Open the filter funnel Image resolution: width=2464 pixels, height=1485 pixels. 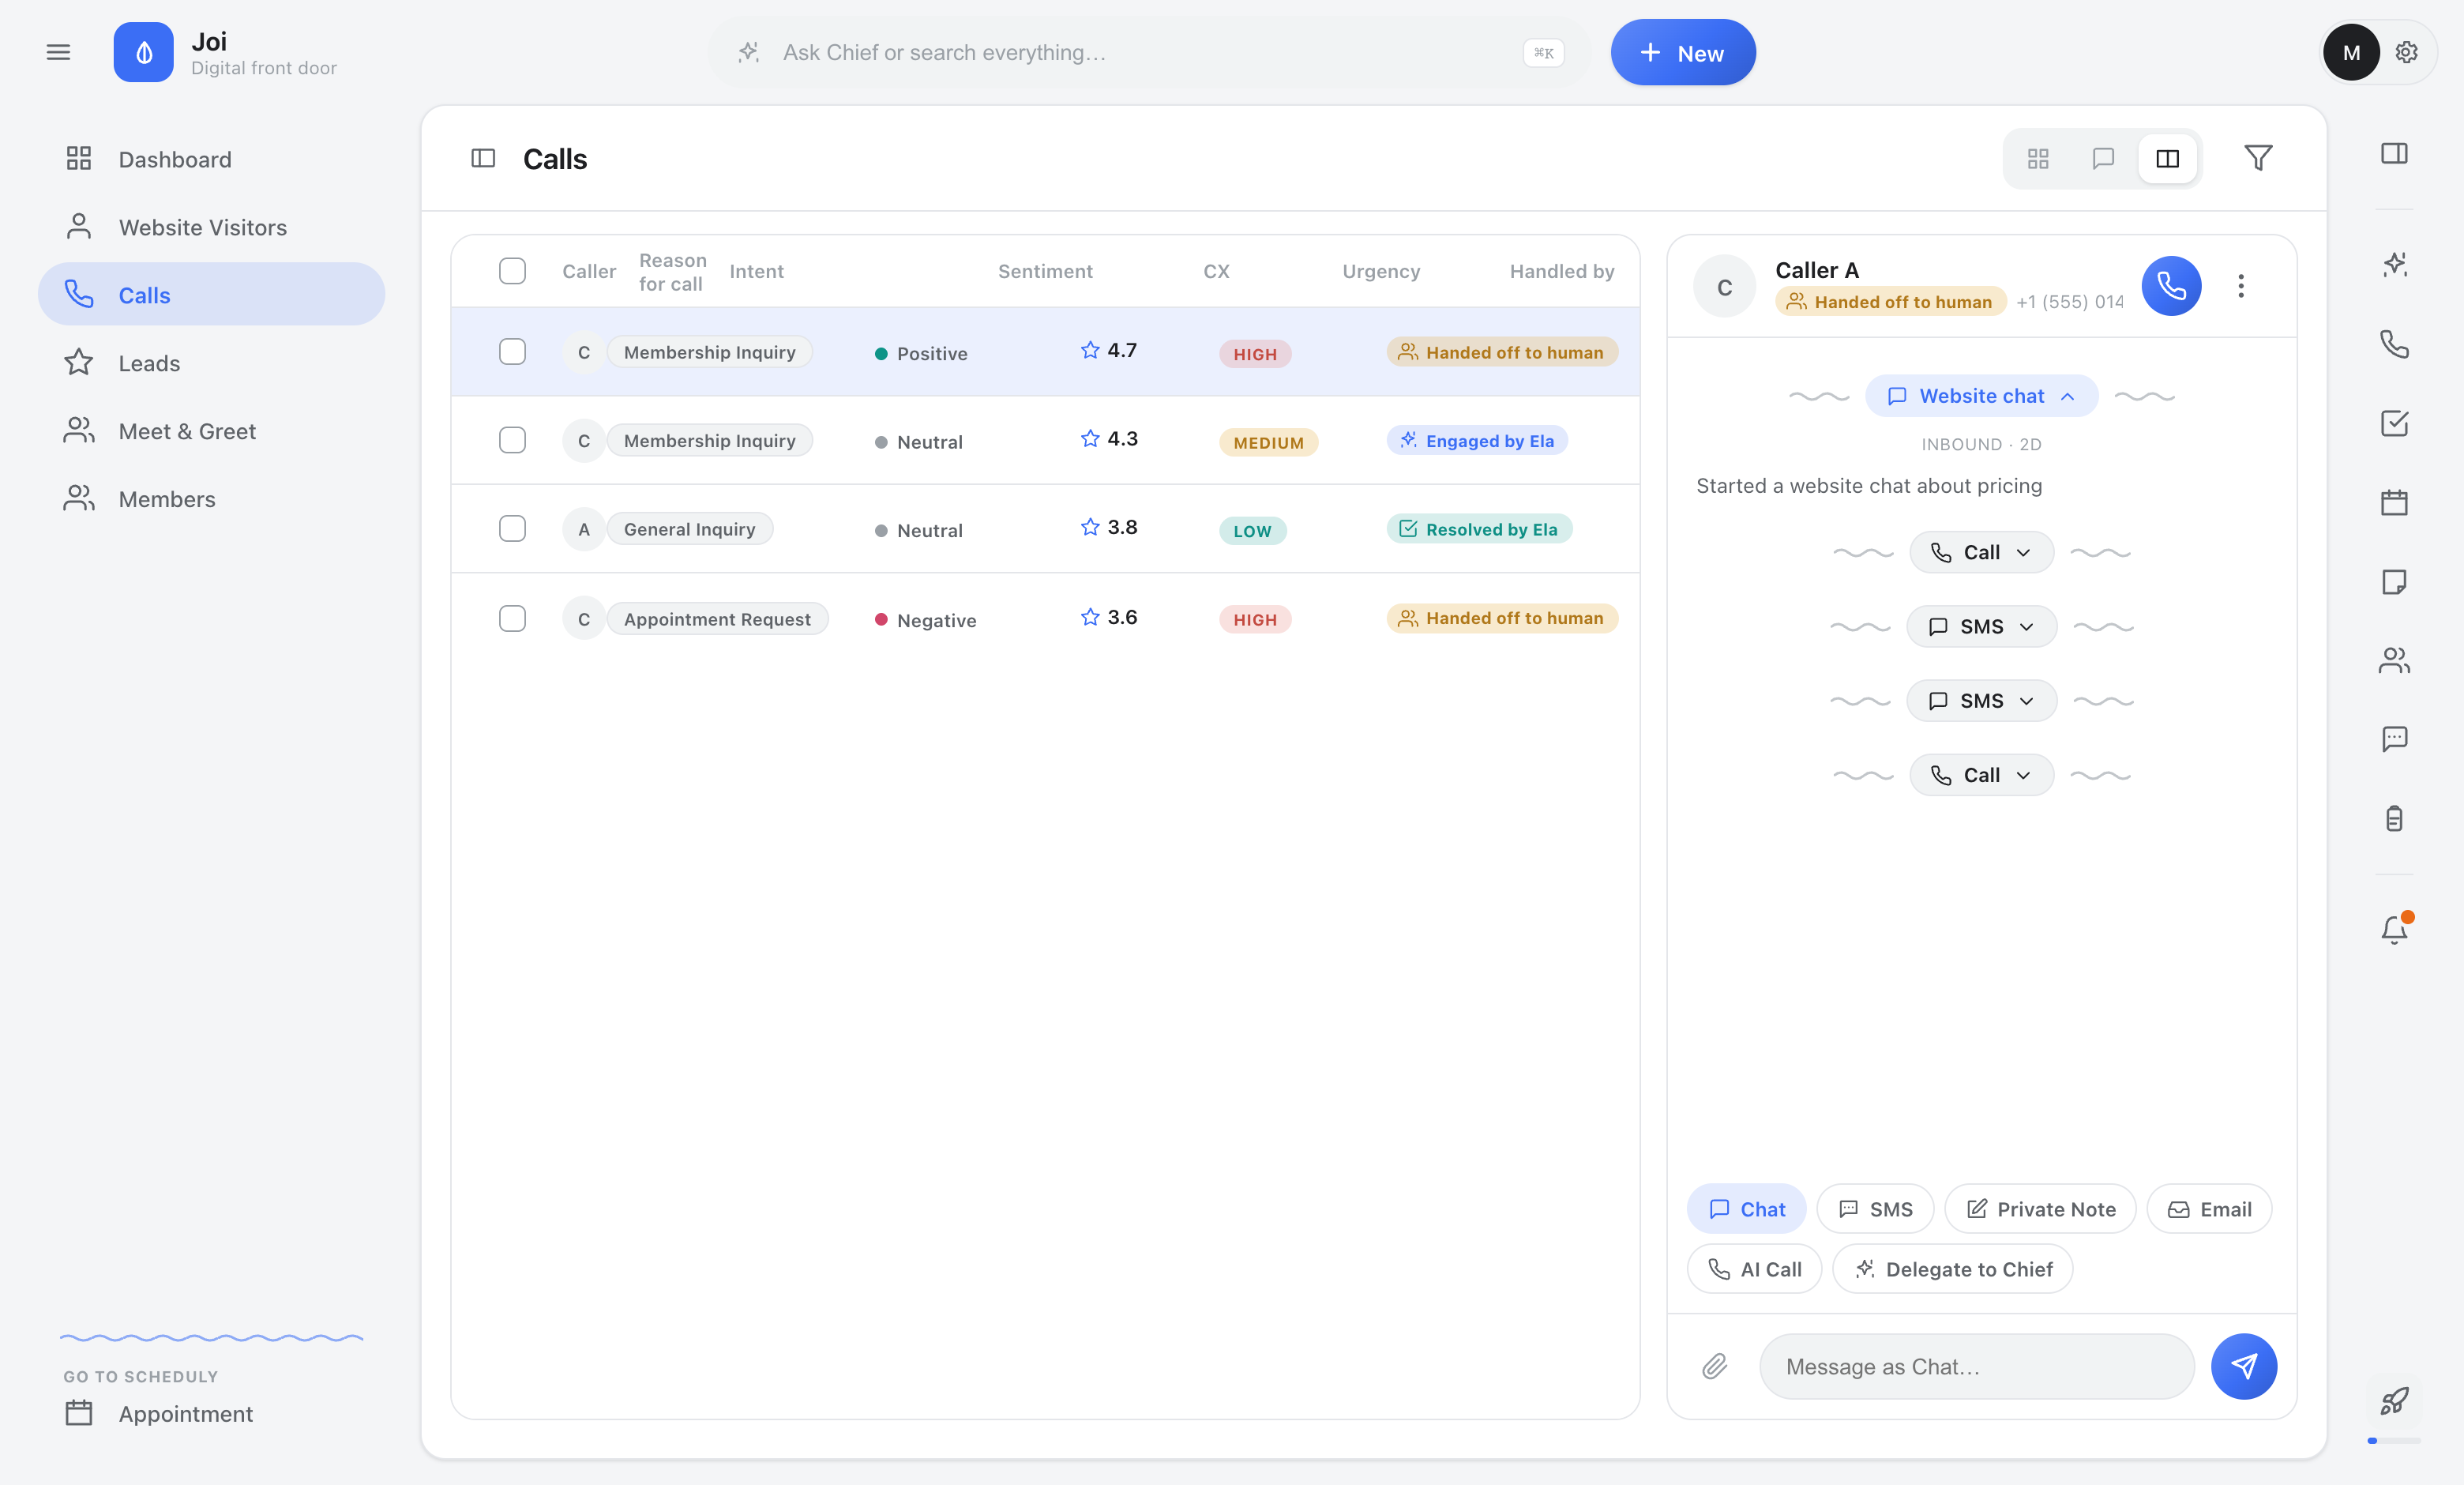pyautogui.click(x=2258, y=158)
